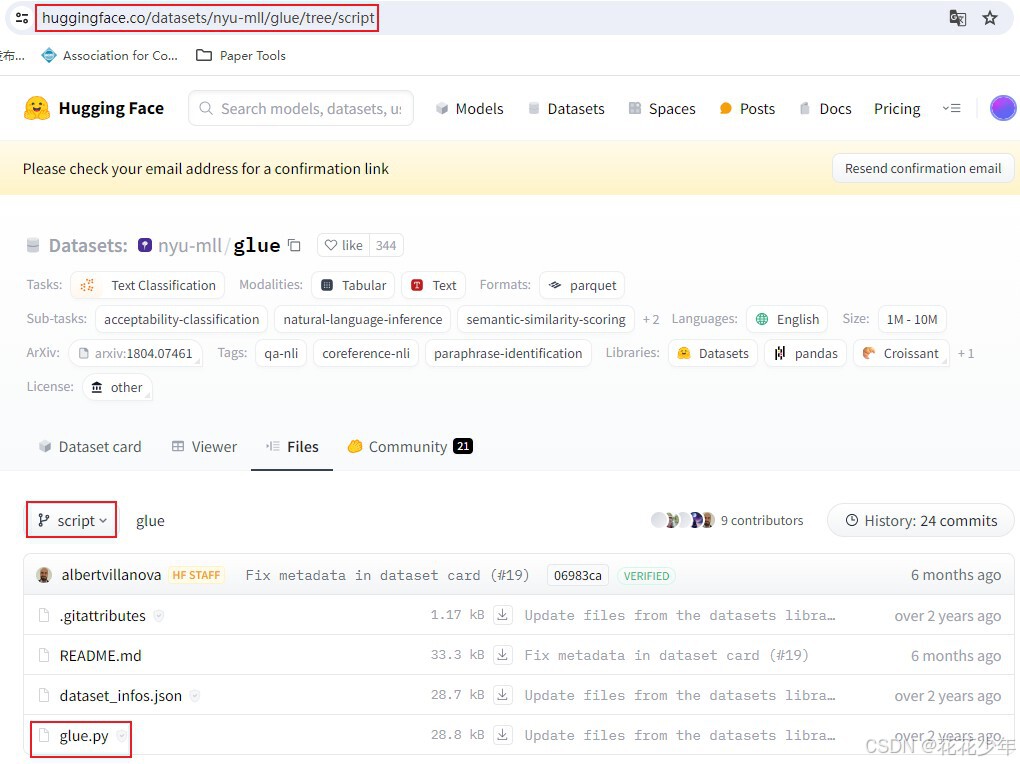Click the Text modality tag
Screen dimensions: 1020x764
pos(433,285)
